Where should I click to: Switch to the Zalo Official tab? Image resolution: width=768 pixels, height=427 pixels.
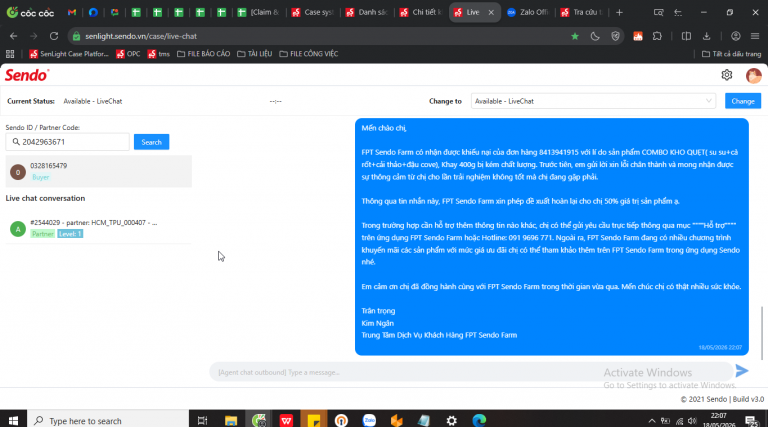[x=528, y=12]
